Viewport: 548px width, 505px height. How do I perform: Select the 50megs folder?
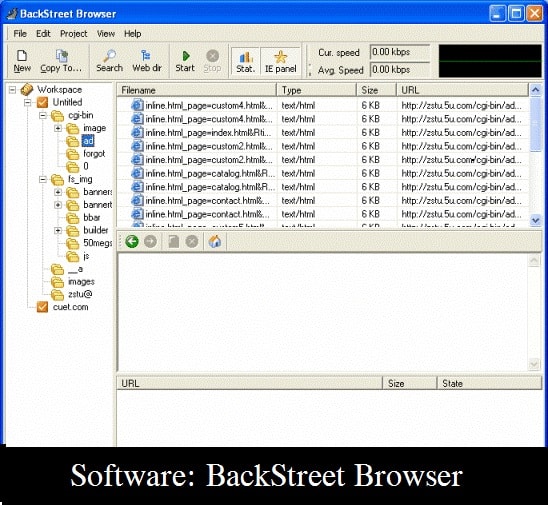(x=98, y=243)
